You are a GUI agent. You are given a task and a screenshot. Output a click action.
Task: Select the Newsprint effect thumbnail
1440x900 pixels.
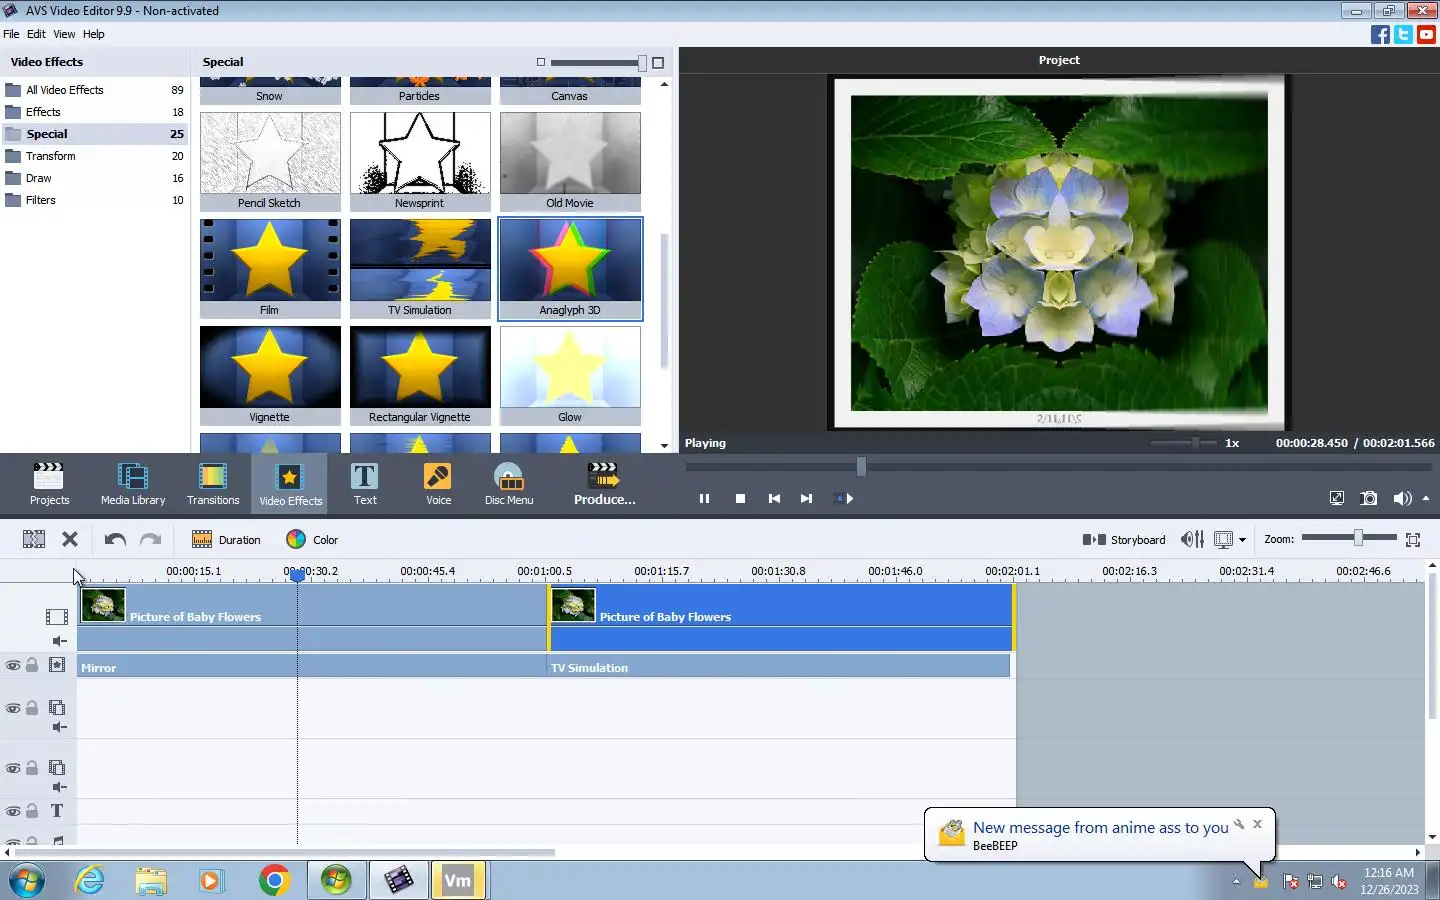tap(420, 161)
